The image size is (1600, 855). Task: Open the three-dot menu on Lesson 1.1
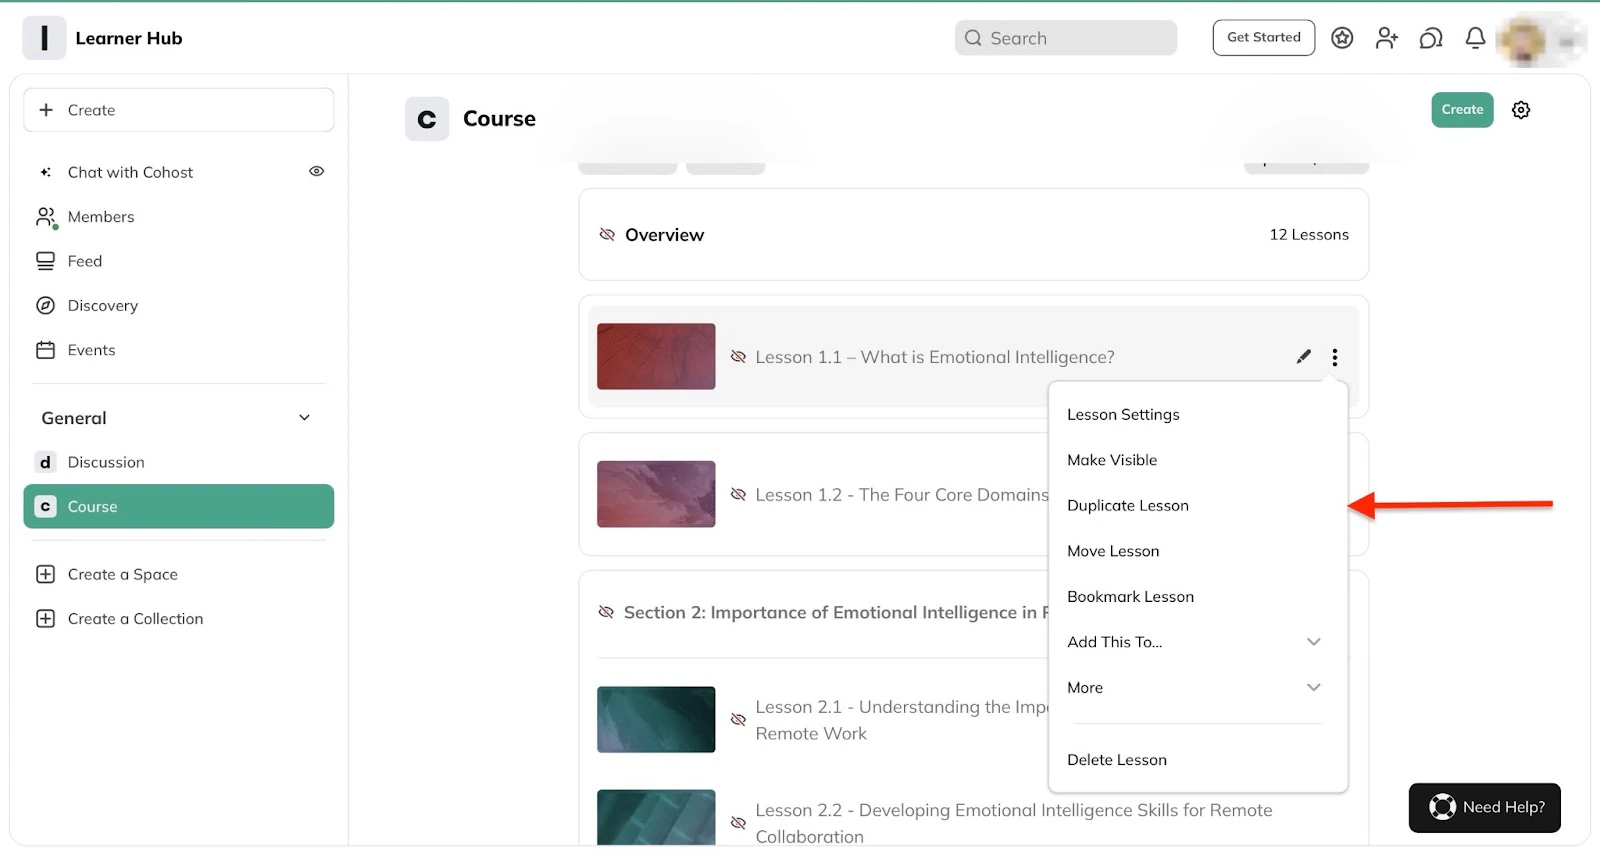point(1335,357)
